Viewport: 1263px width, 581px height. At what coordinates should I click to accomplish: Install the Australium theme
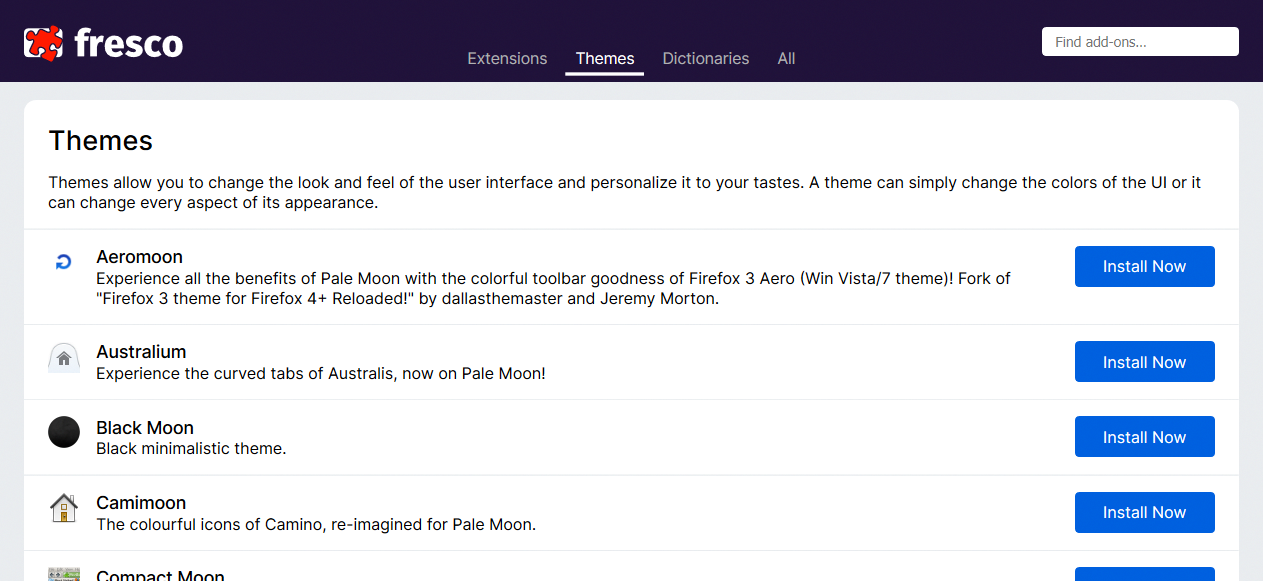click(x=1144, y=361)
